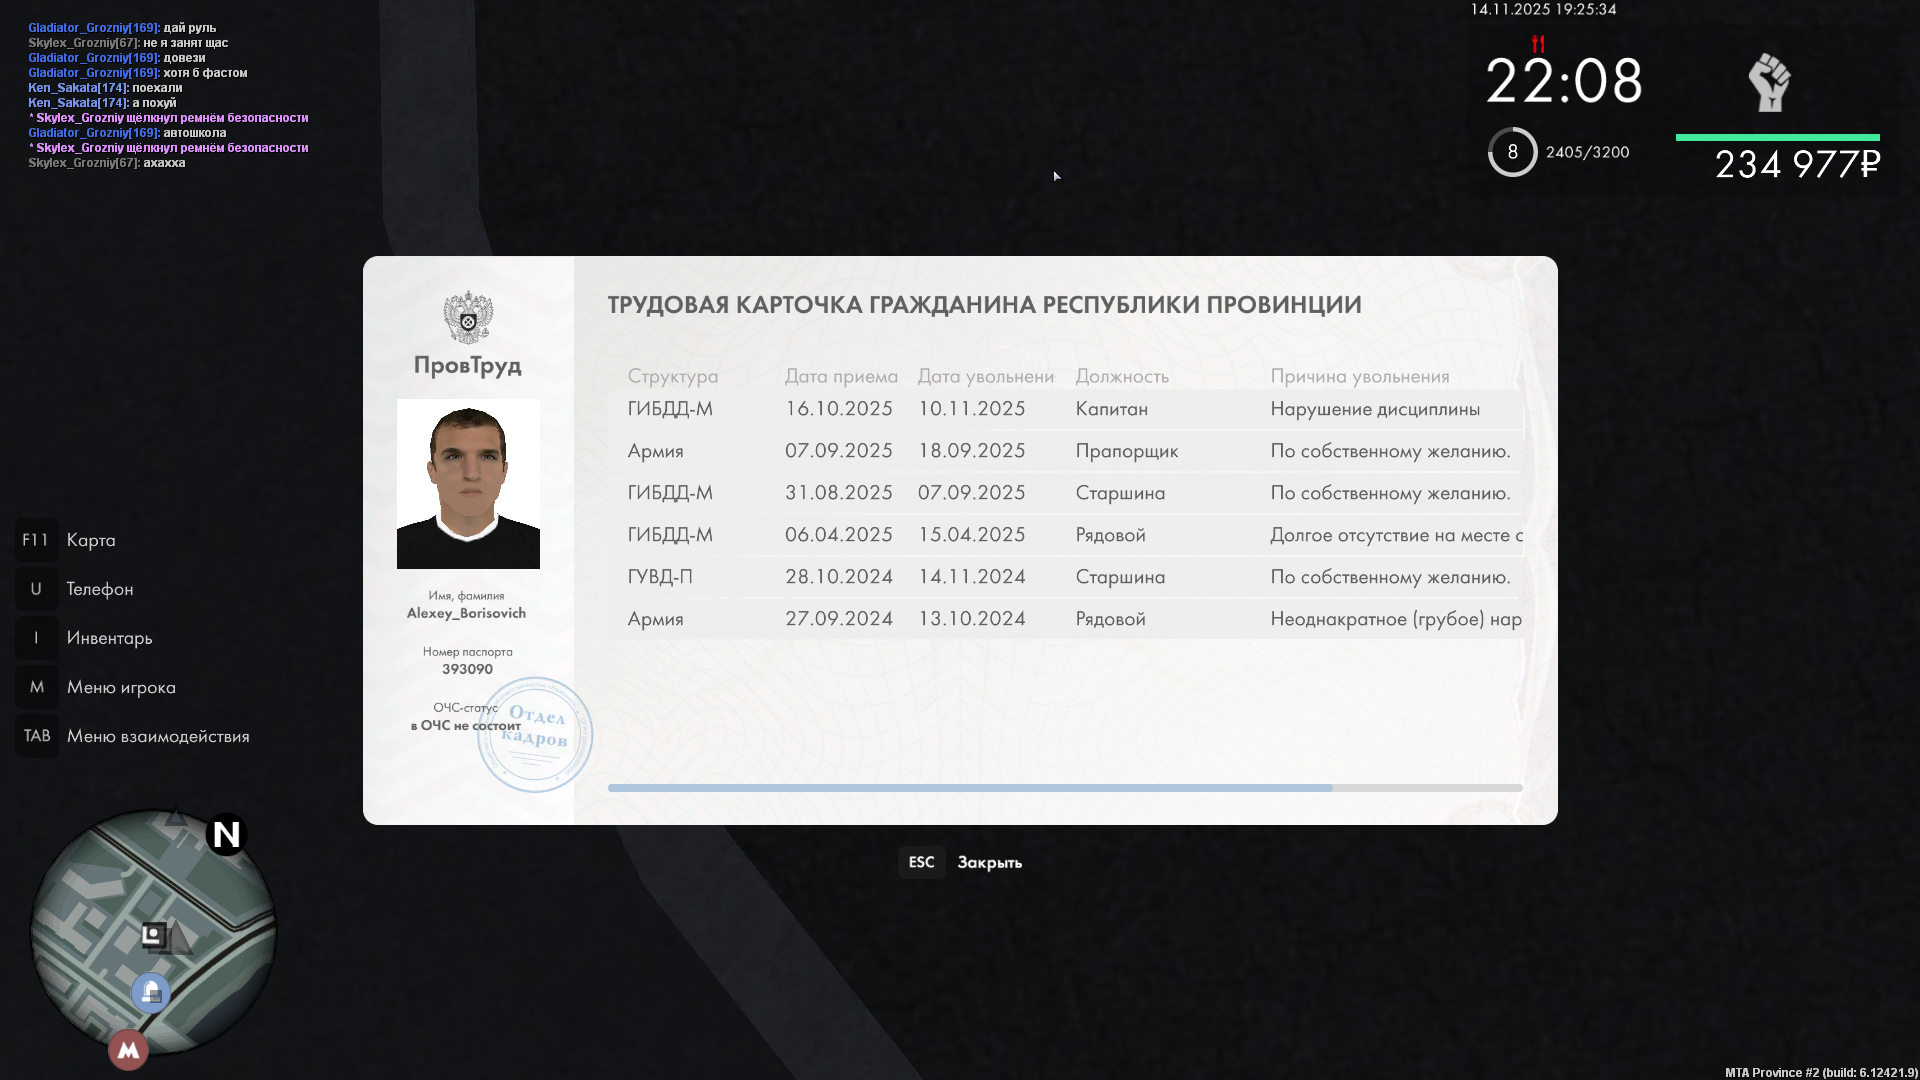Click the north N compass badge
This screenshot has height=1080, width=1920.
(227, 834)
